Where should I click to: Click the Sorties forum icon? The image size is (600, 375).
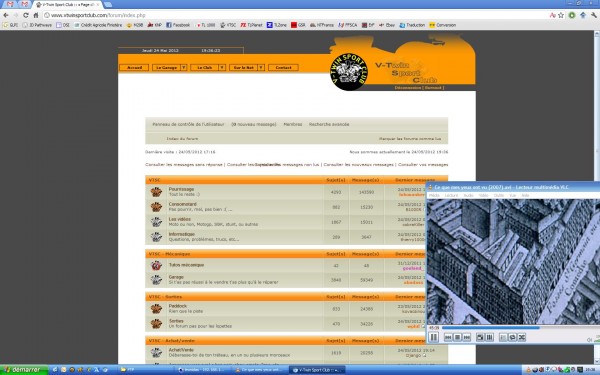[x=156, y=324]
